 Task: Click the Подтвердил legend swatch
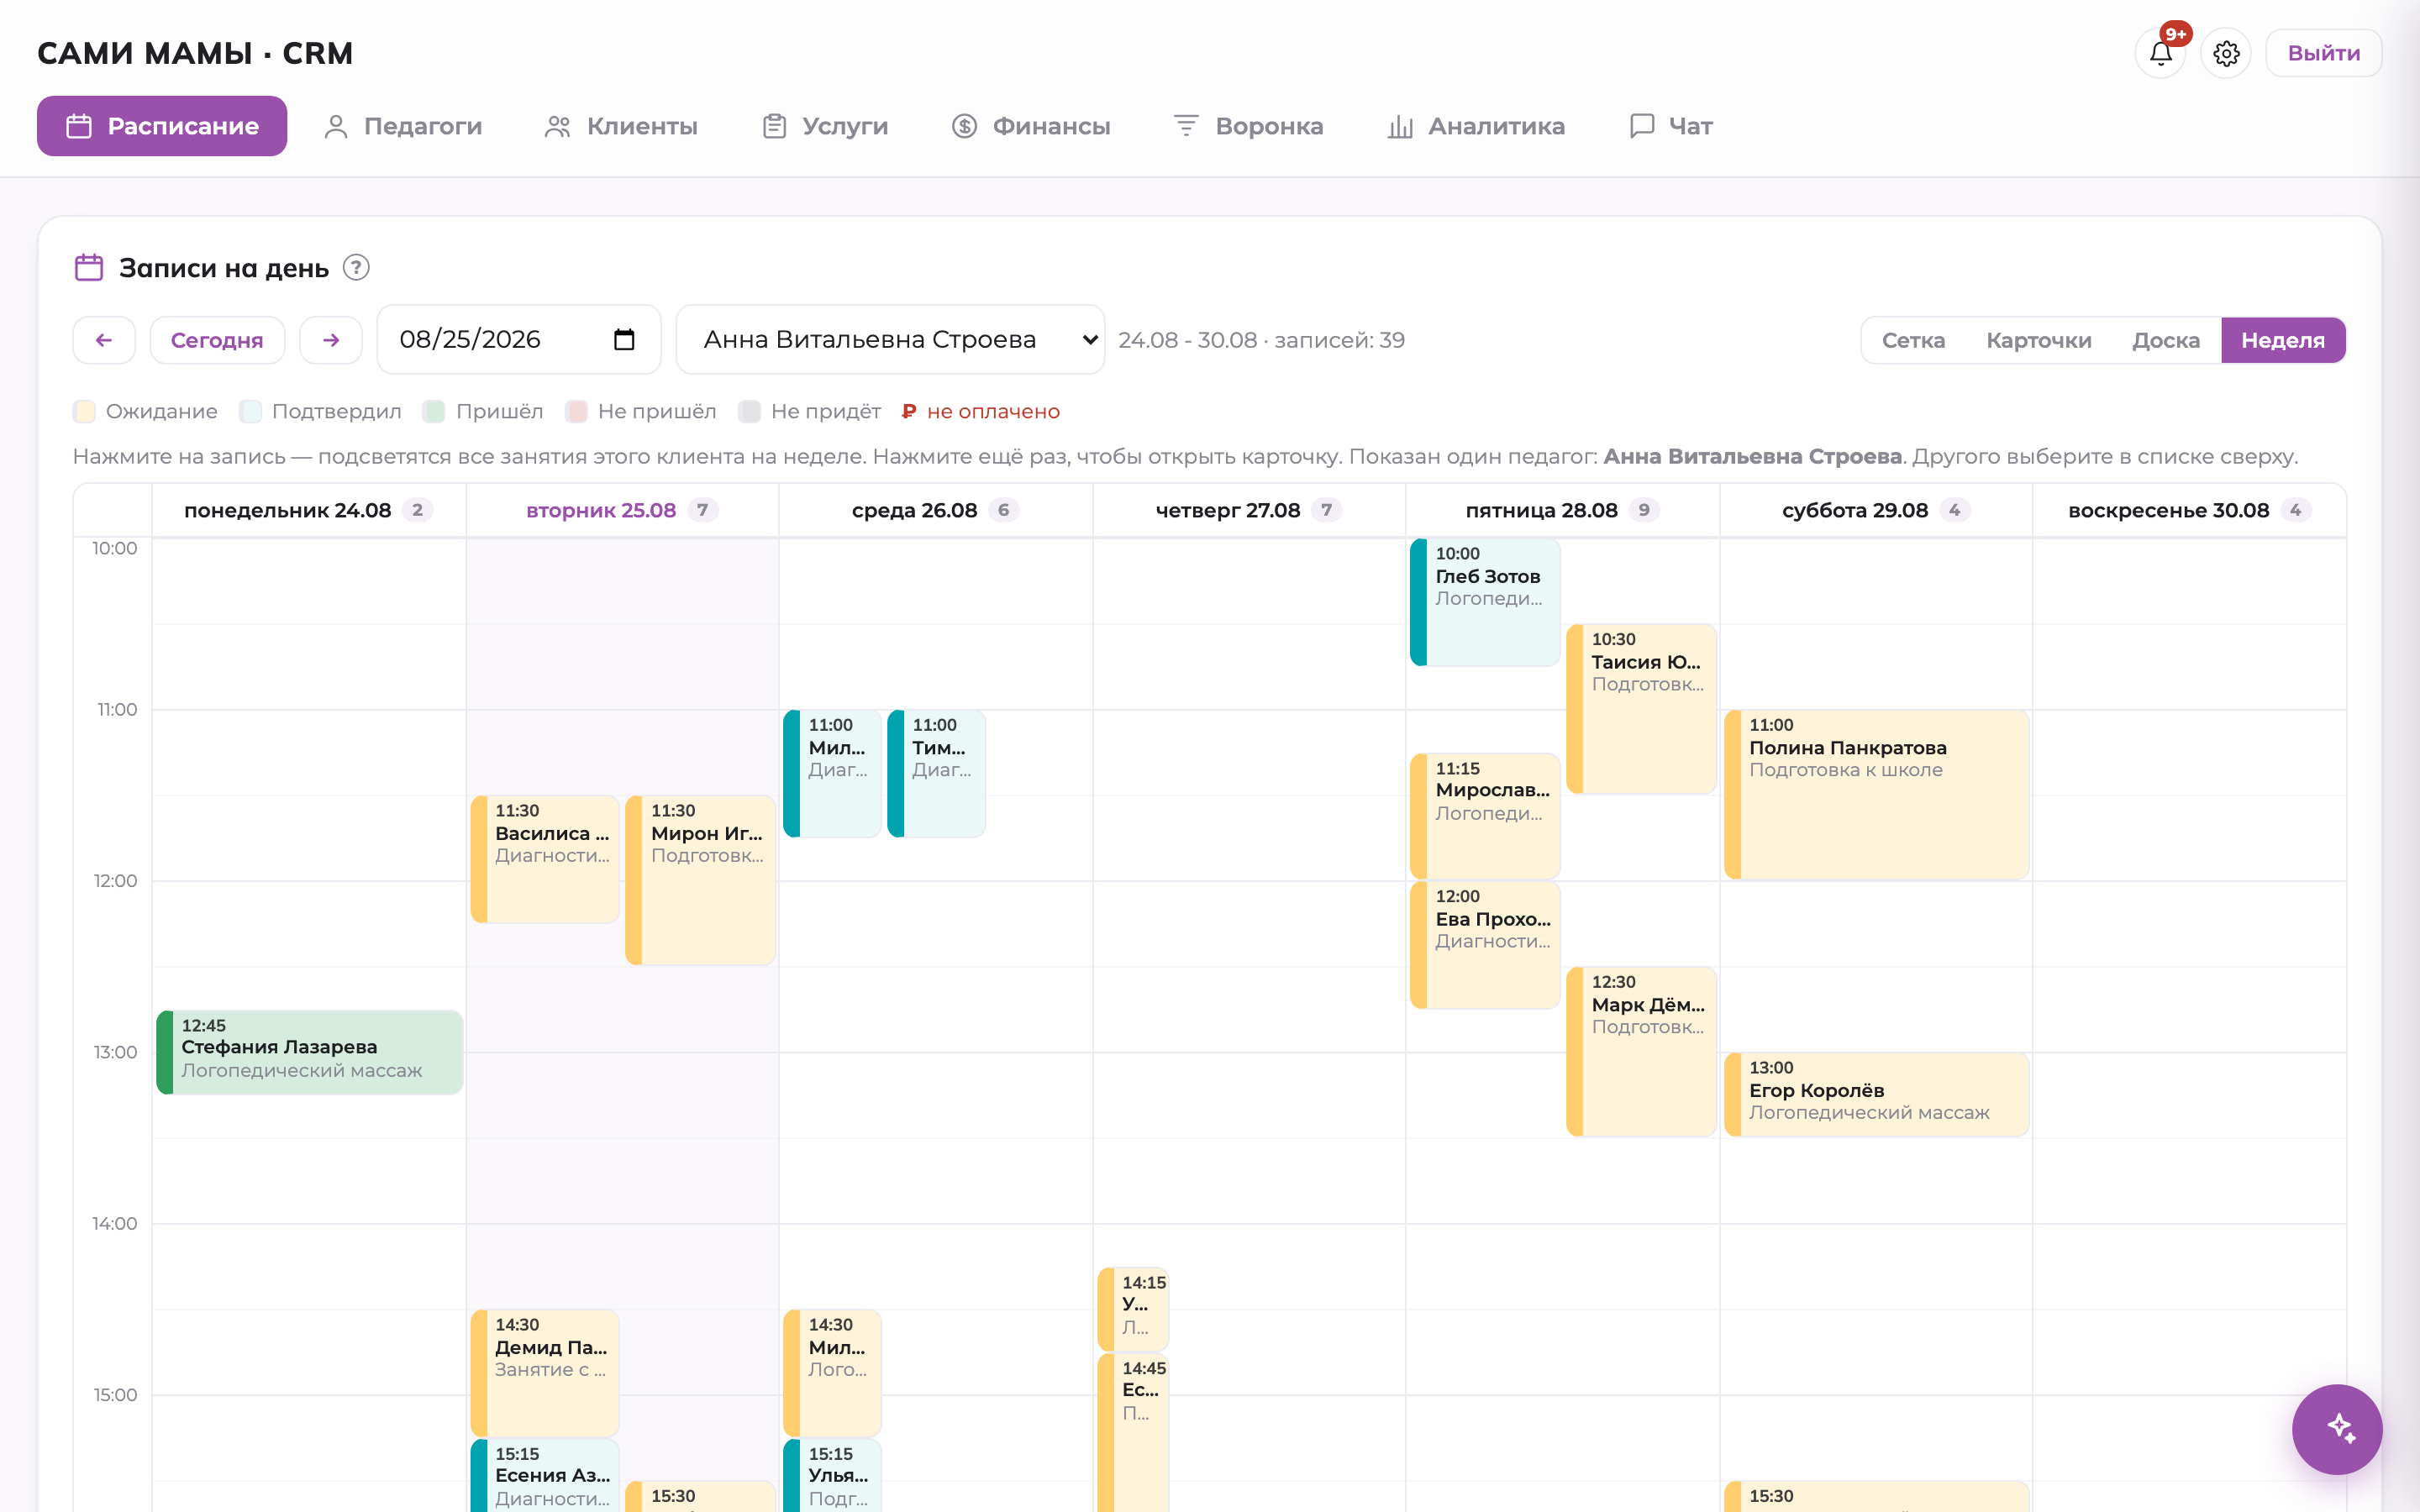pyautogui.click(x=250, y=411)
